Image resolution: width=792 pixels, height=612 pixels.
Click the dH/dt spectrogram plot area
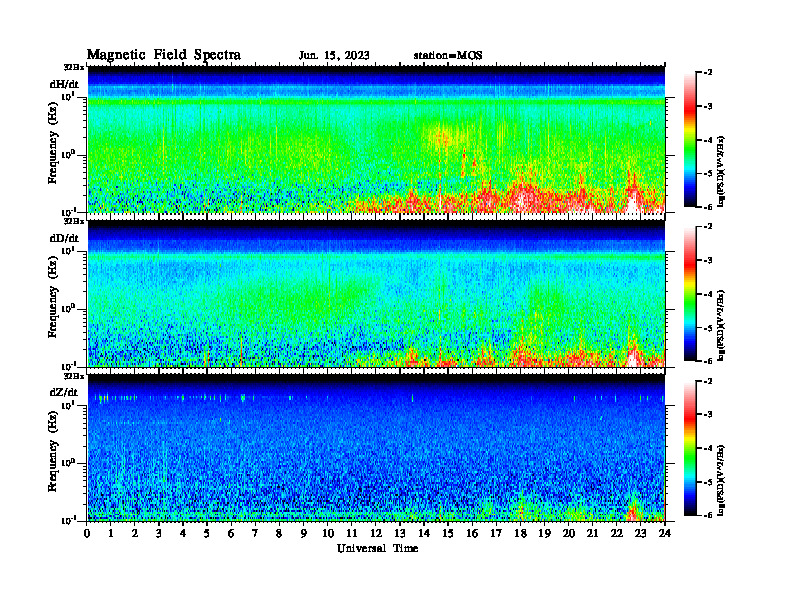(376, 139)
